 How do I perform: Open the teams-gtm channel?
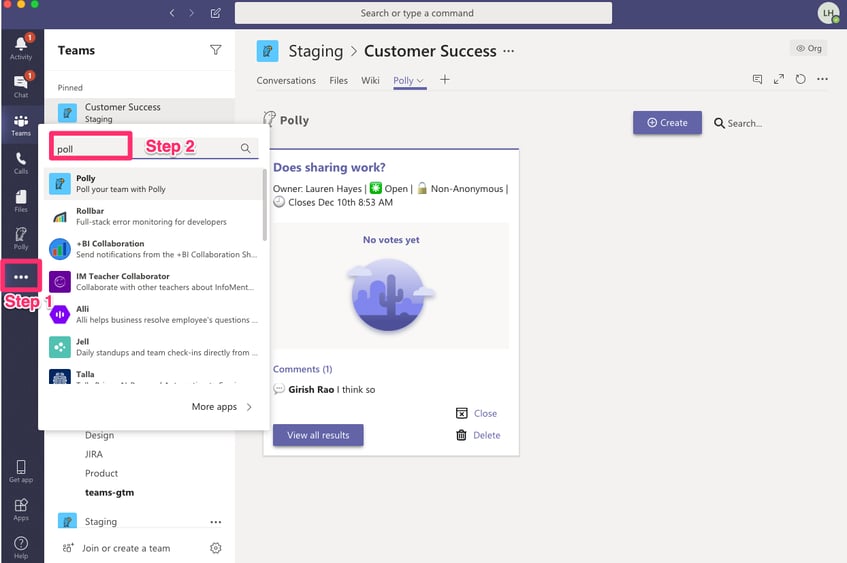(x=109, y=492)
